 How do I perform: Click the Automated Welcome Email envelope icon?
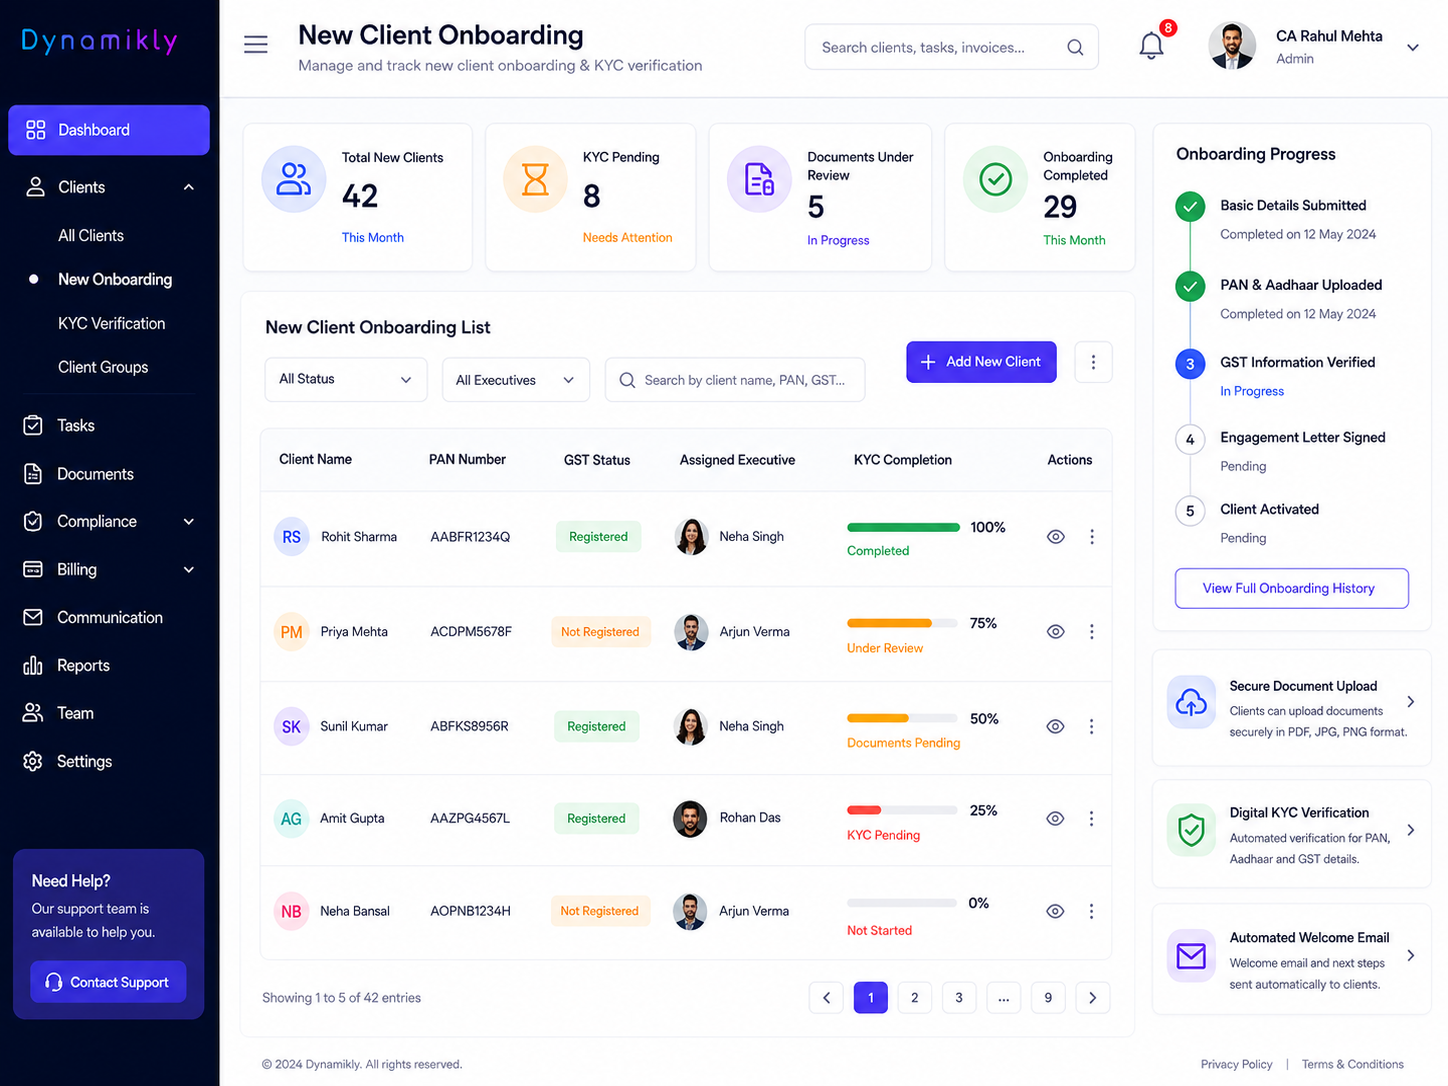coord(1191,956)
